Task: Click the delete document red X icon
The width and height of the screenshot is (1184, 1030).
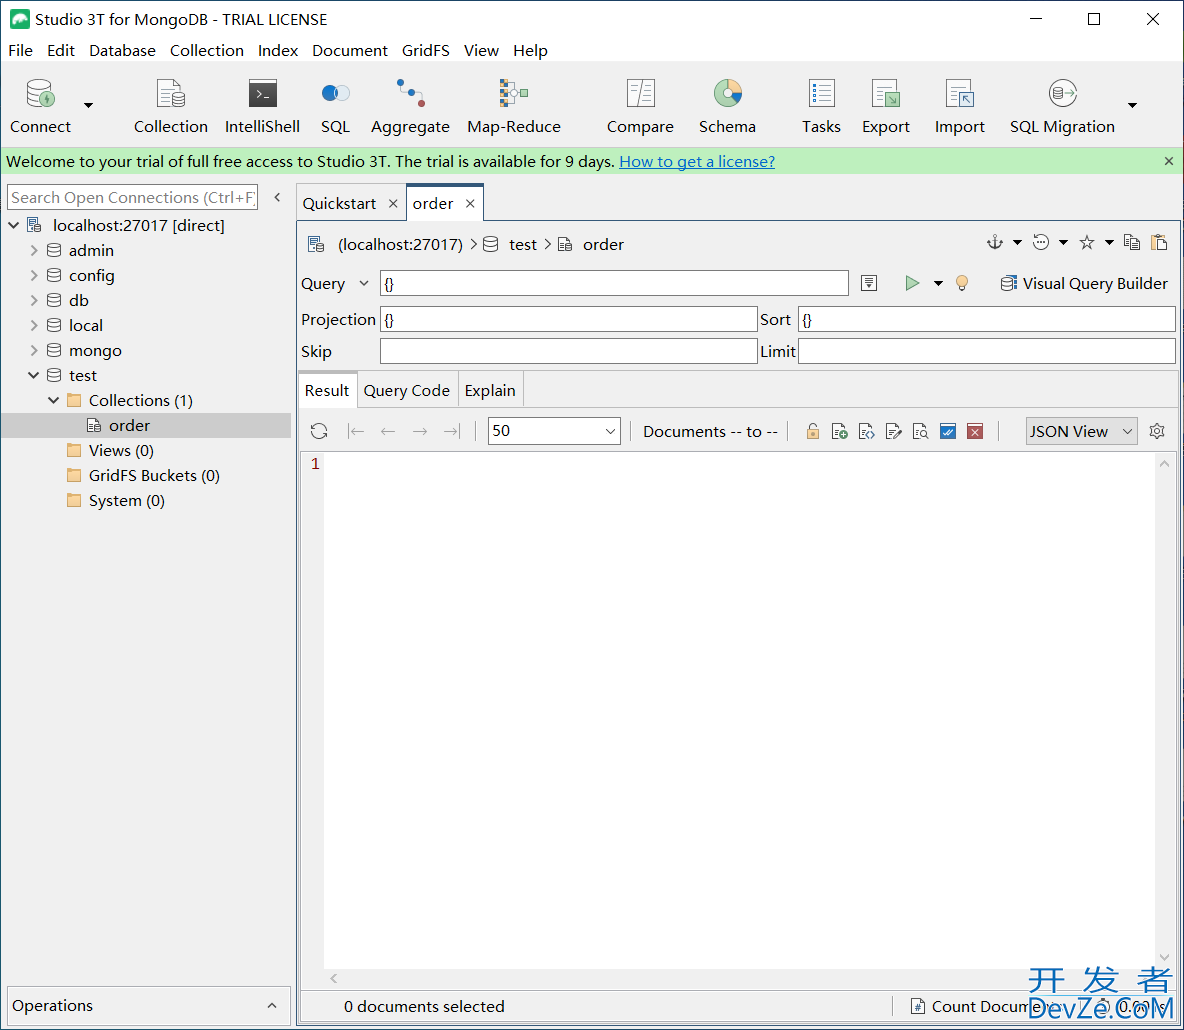Action: (x=975, y=431)
